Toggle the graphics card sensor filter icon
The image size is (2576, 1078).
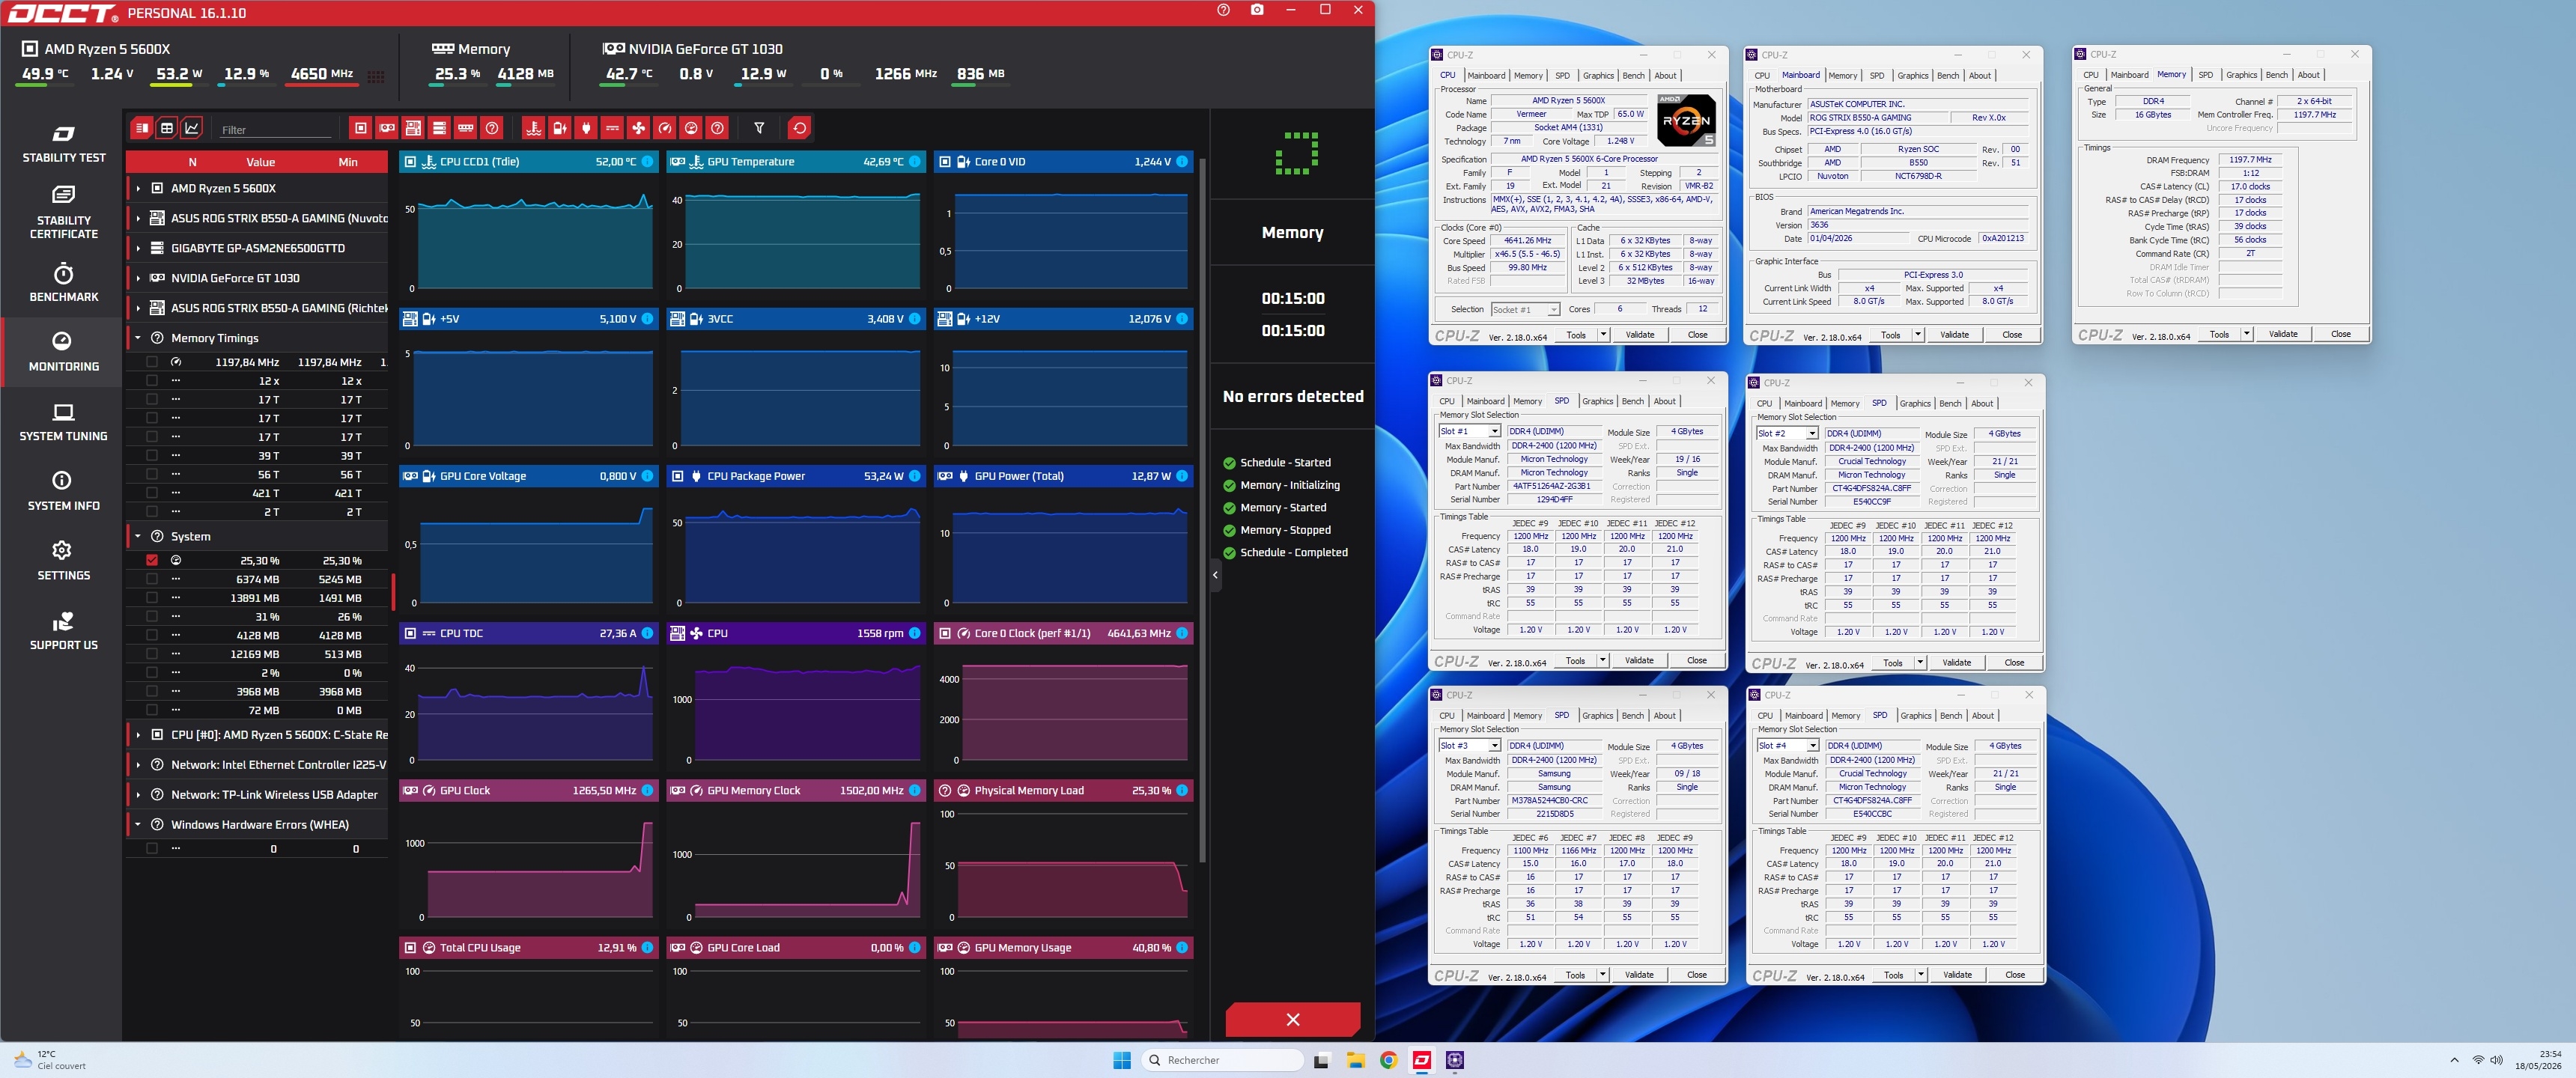coord(387,128)
